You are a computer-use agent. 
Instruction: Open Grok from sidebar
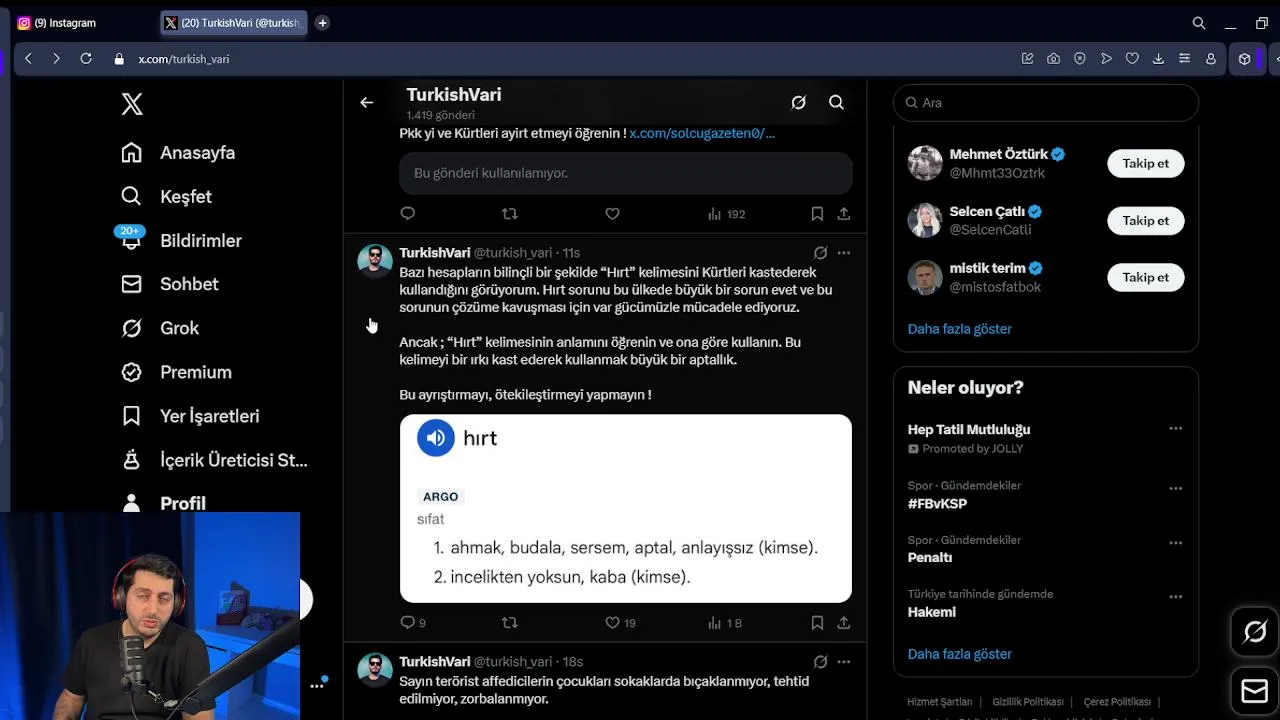point(160,328)
